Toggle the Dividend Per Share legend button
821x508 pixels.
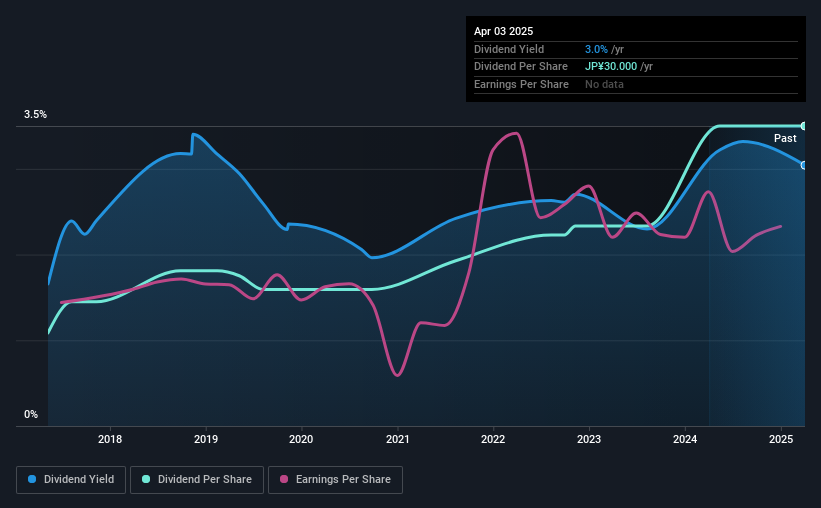click(x=197, y=480)
